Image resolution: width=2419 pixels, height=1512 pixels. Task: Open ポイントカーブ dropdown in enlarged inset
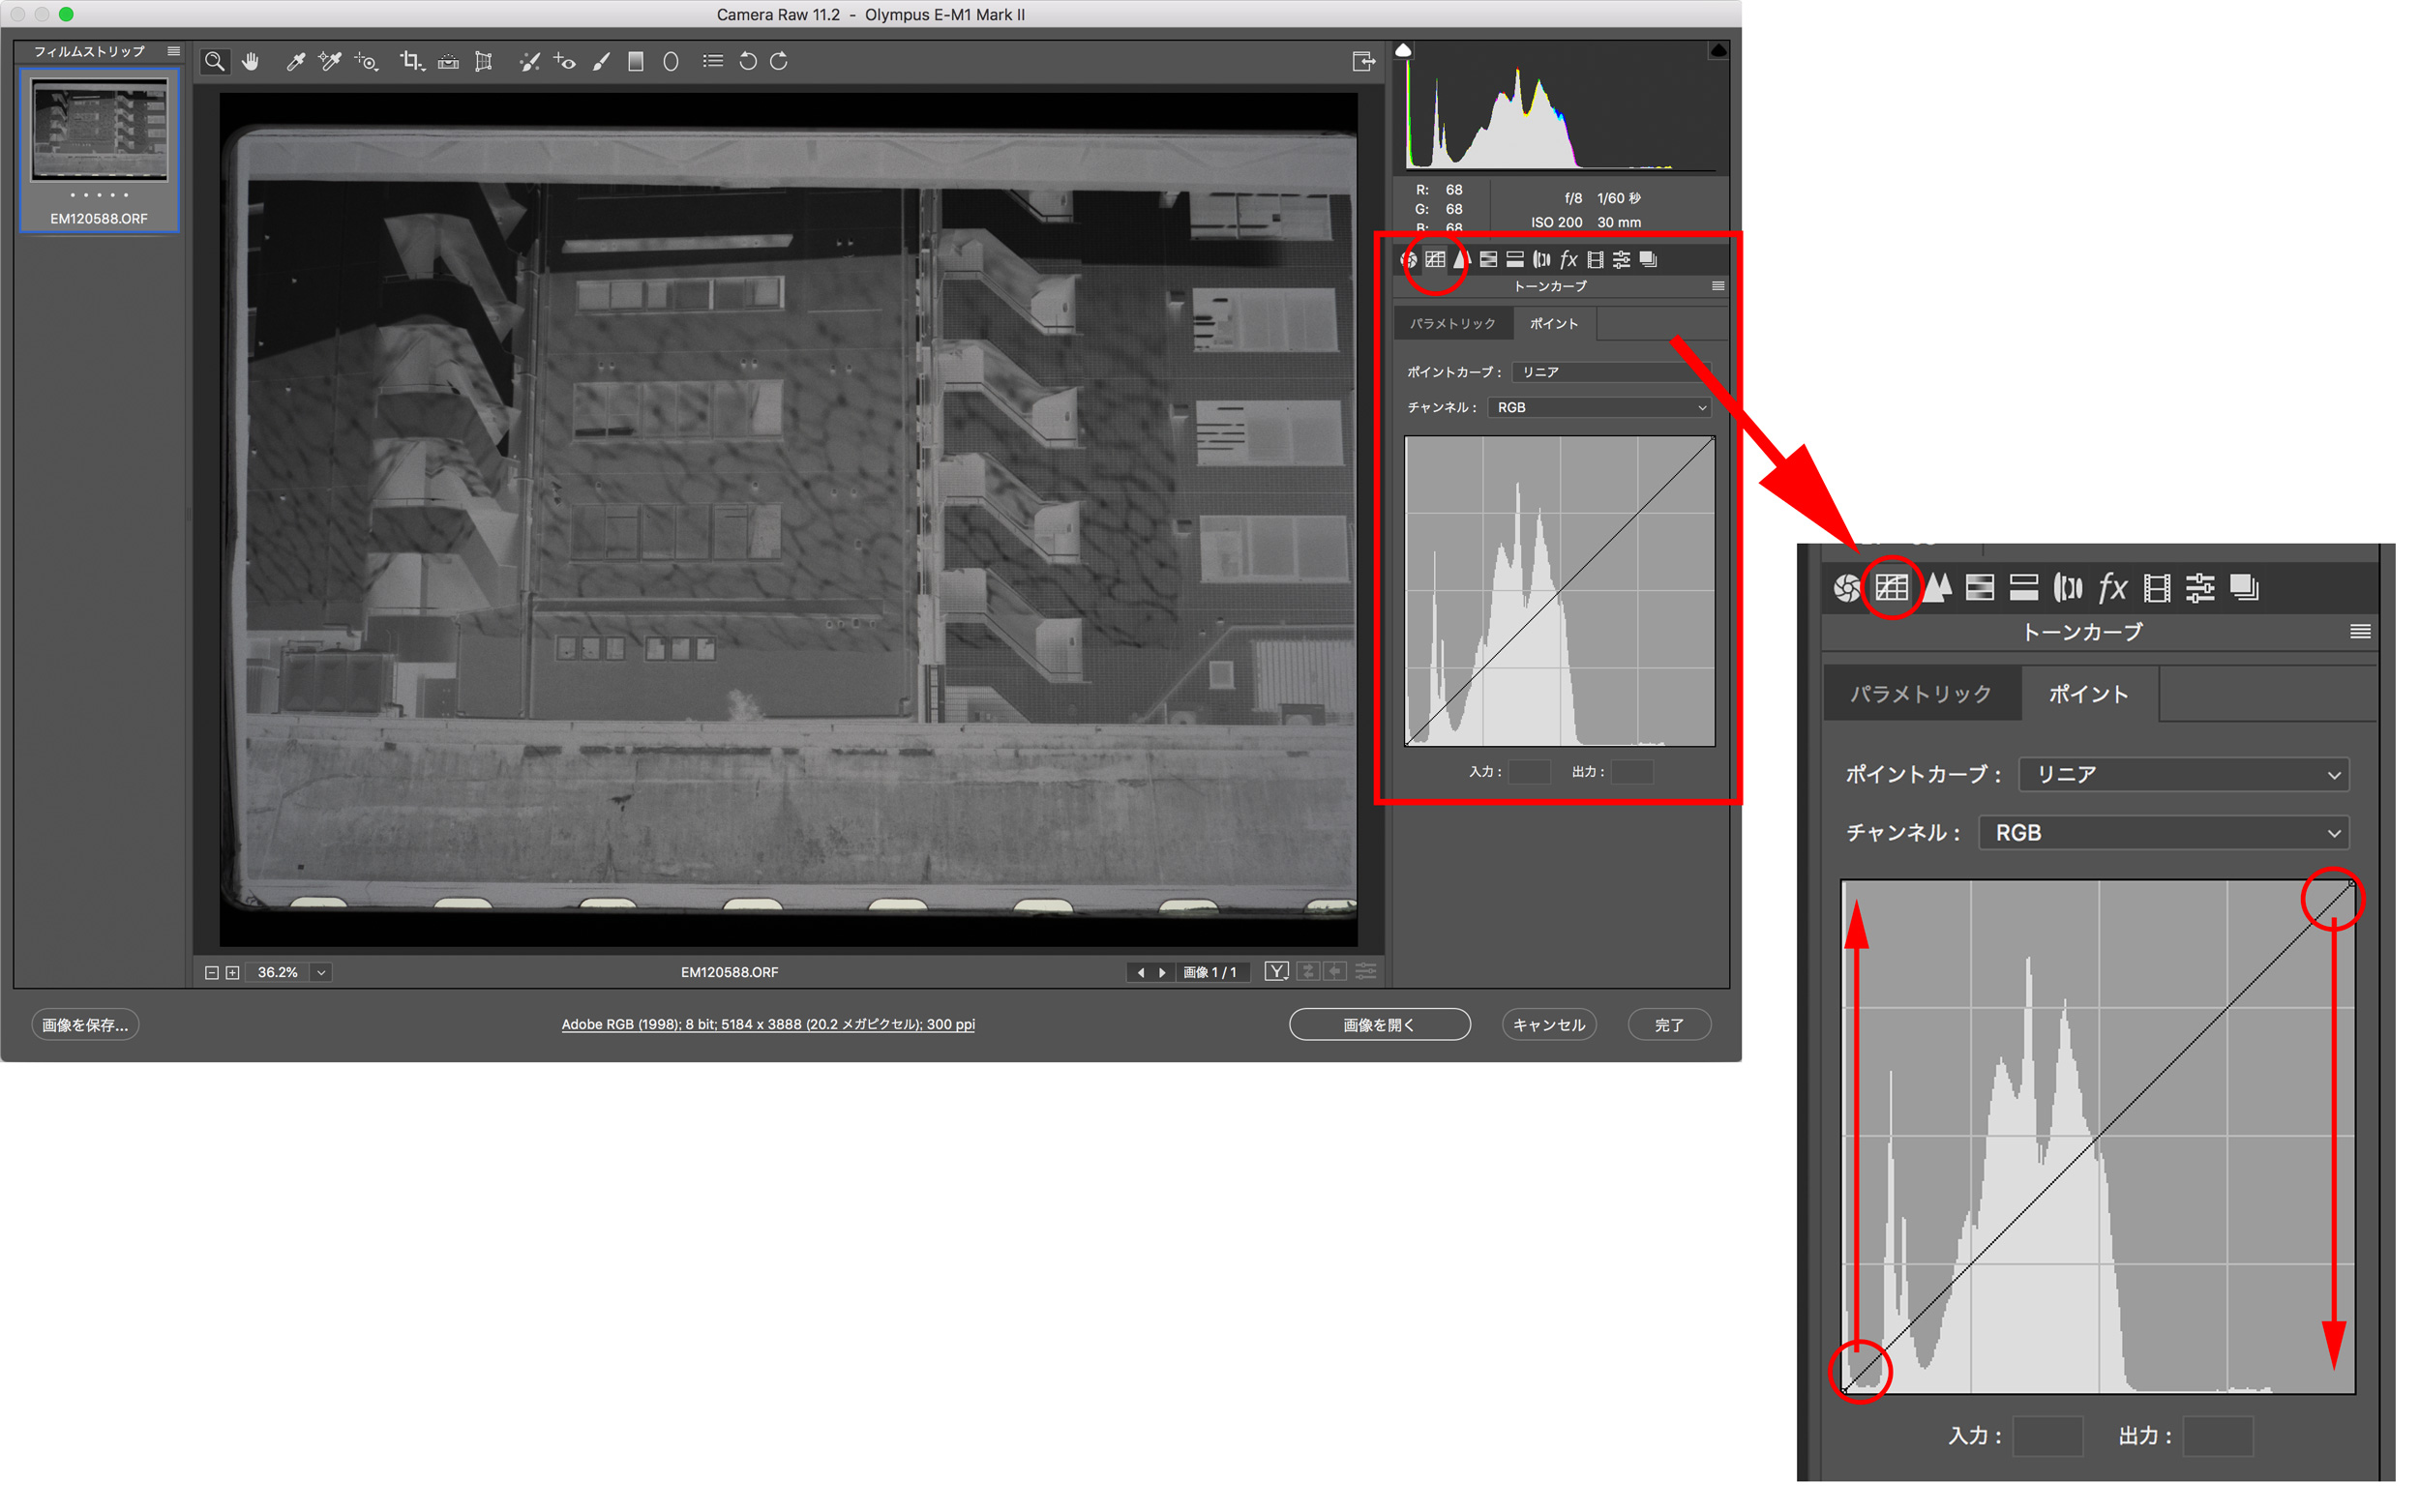(2184, 775)
